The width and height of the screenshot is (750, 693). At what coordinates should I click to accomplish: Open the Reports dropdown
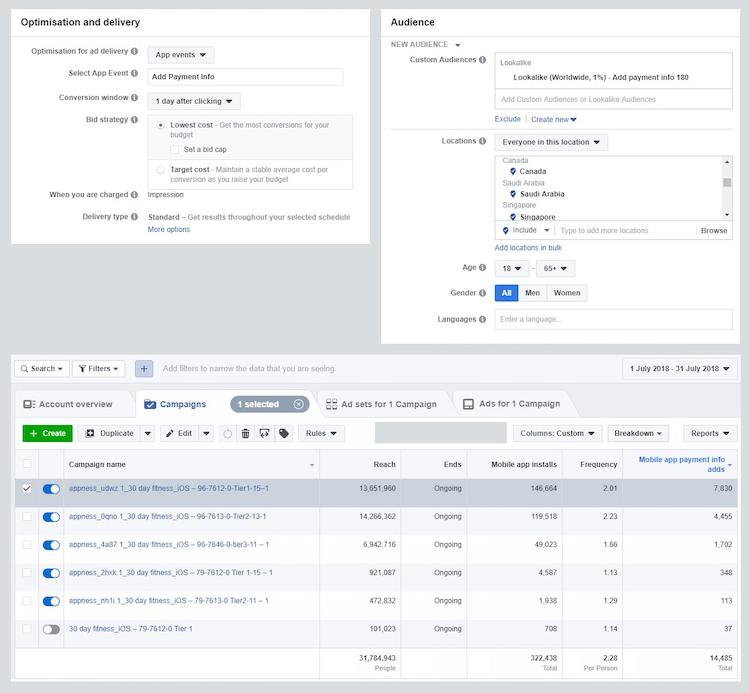point(710,433)
